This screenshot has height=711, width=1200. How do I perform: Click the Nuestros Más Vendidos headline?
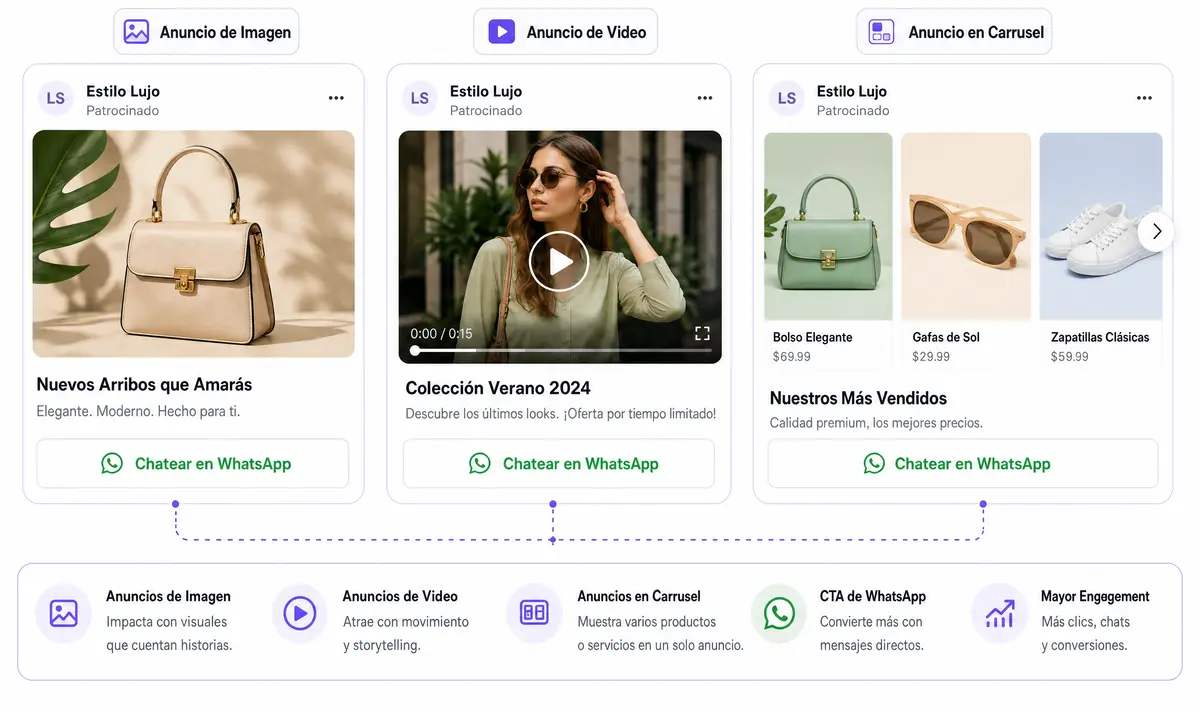[x=858, y=398]
